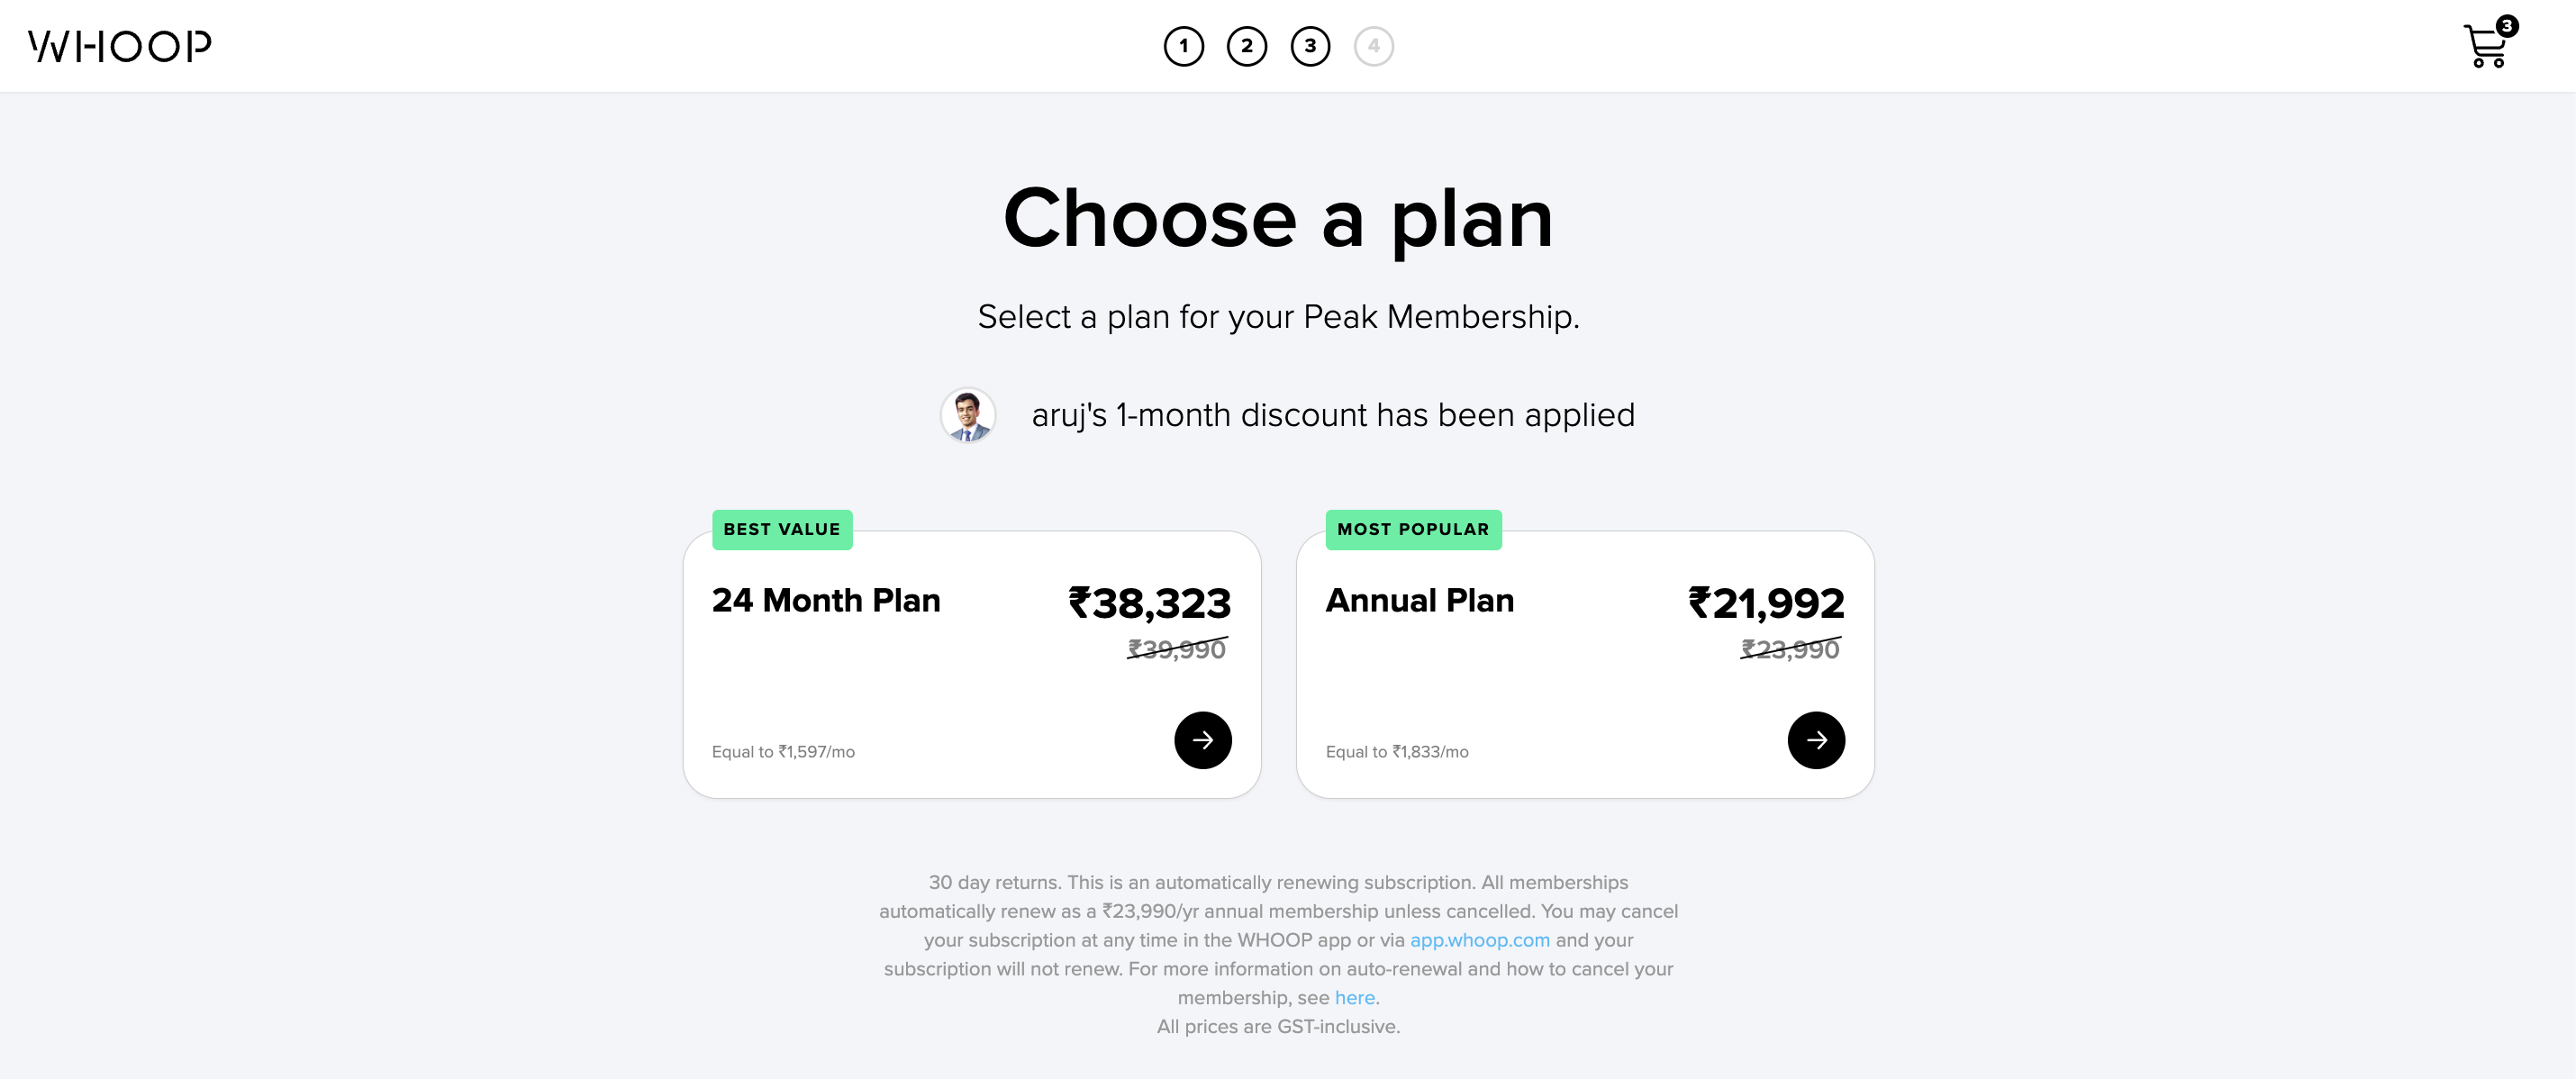The height and width of the screenshot is (1079, 2576).
Task: Click the WHOOP logo
Action: point(120,46)
